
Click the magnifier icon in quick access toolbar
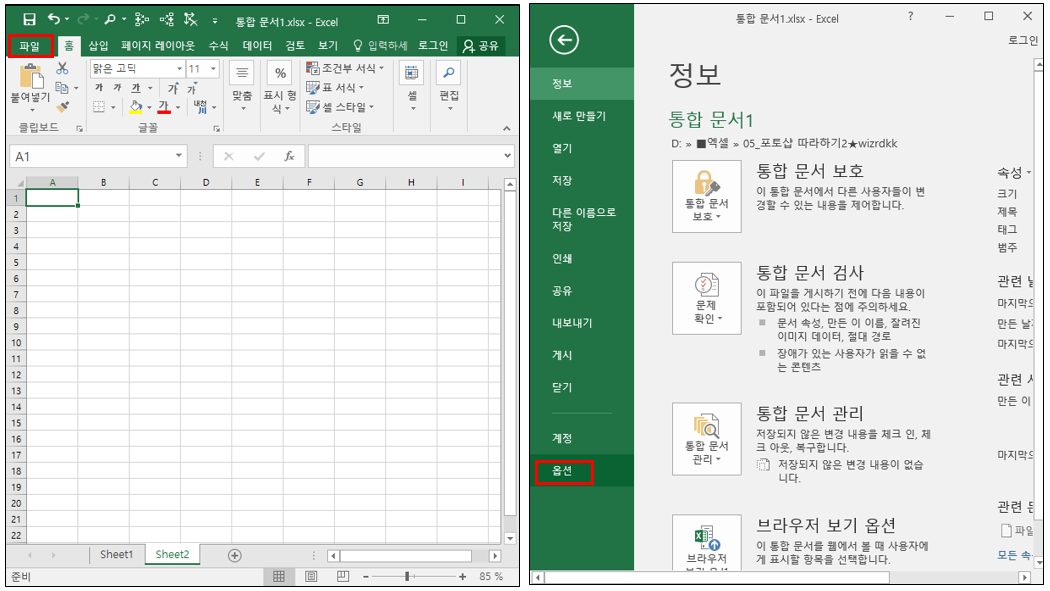click(110, 19)
